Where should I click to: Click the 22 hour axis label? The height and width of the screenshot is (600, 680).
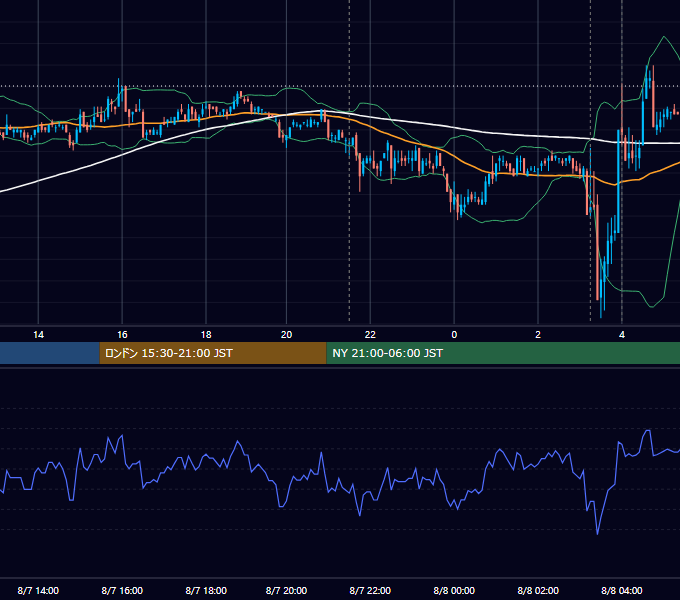point(370,335)
